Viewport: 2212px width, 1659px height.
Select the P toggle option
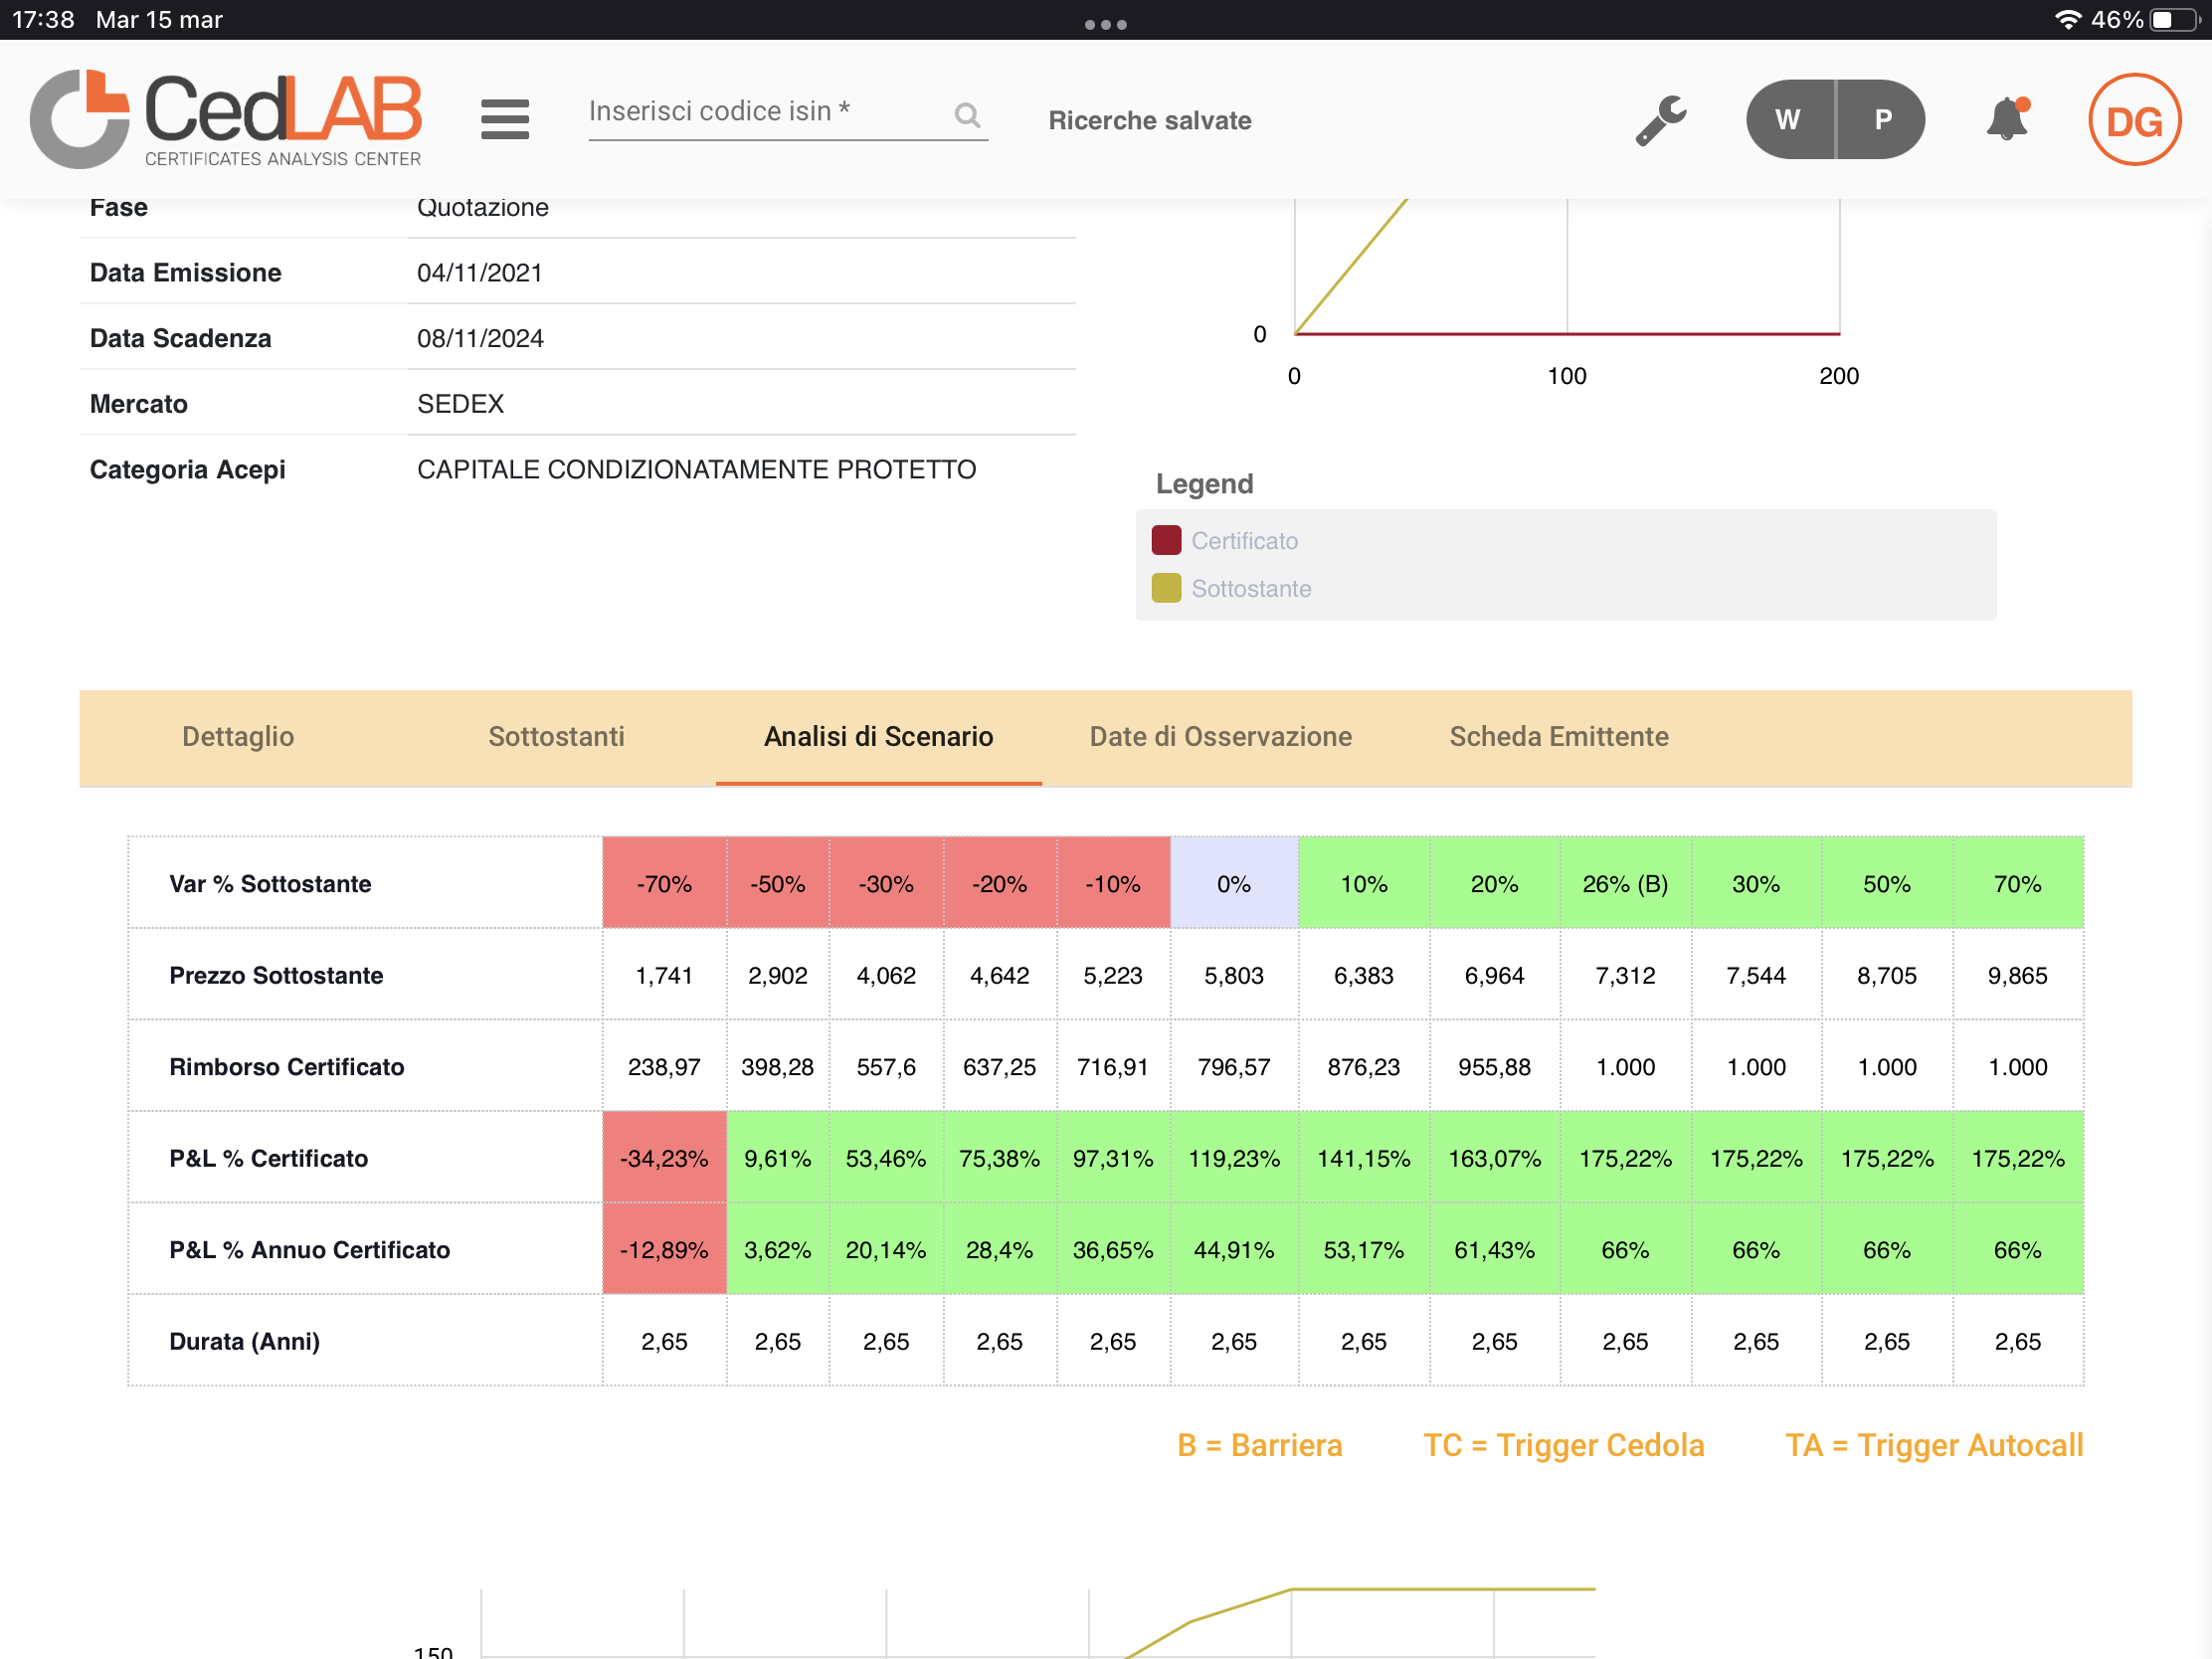pos(1881,119)
